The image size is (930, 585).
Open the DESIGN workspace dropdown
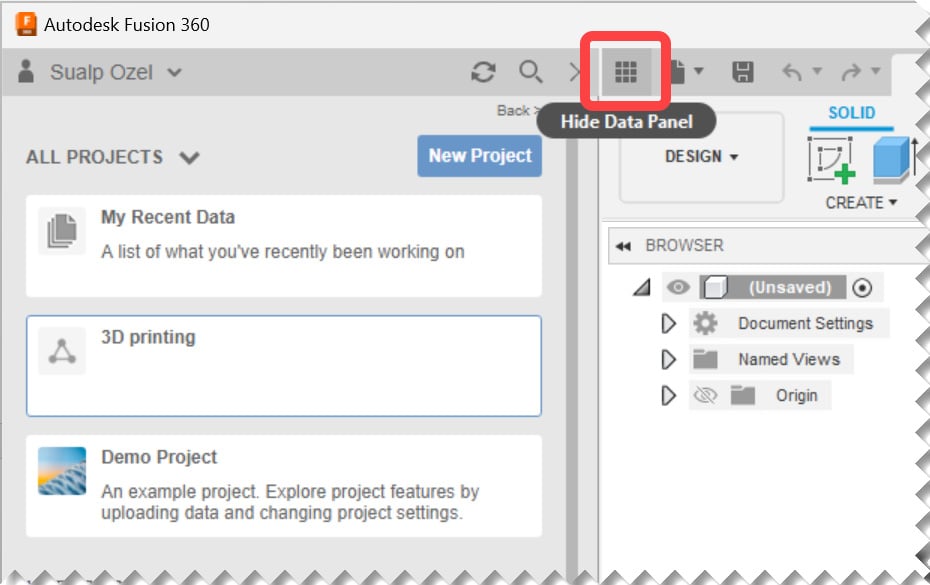click(x=702, y=157)
